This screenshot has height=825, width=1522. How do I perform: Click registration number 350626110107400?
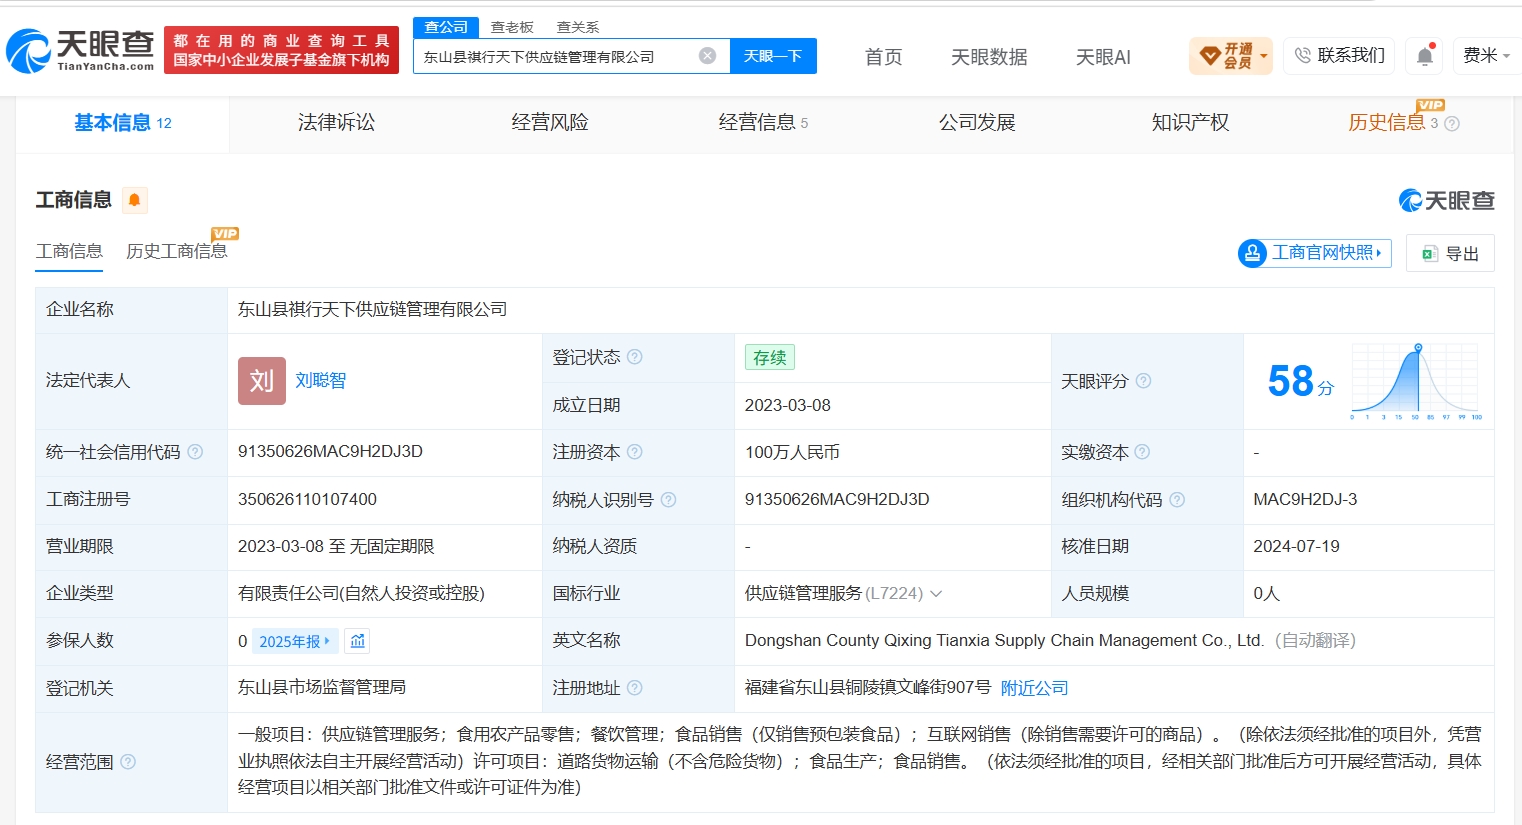click(x=307, y=499)
